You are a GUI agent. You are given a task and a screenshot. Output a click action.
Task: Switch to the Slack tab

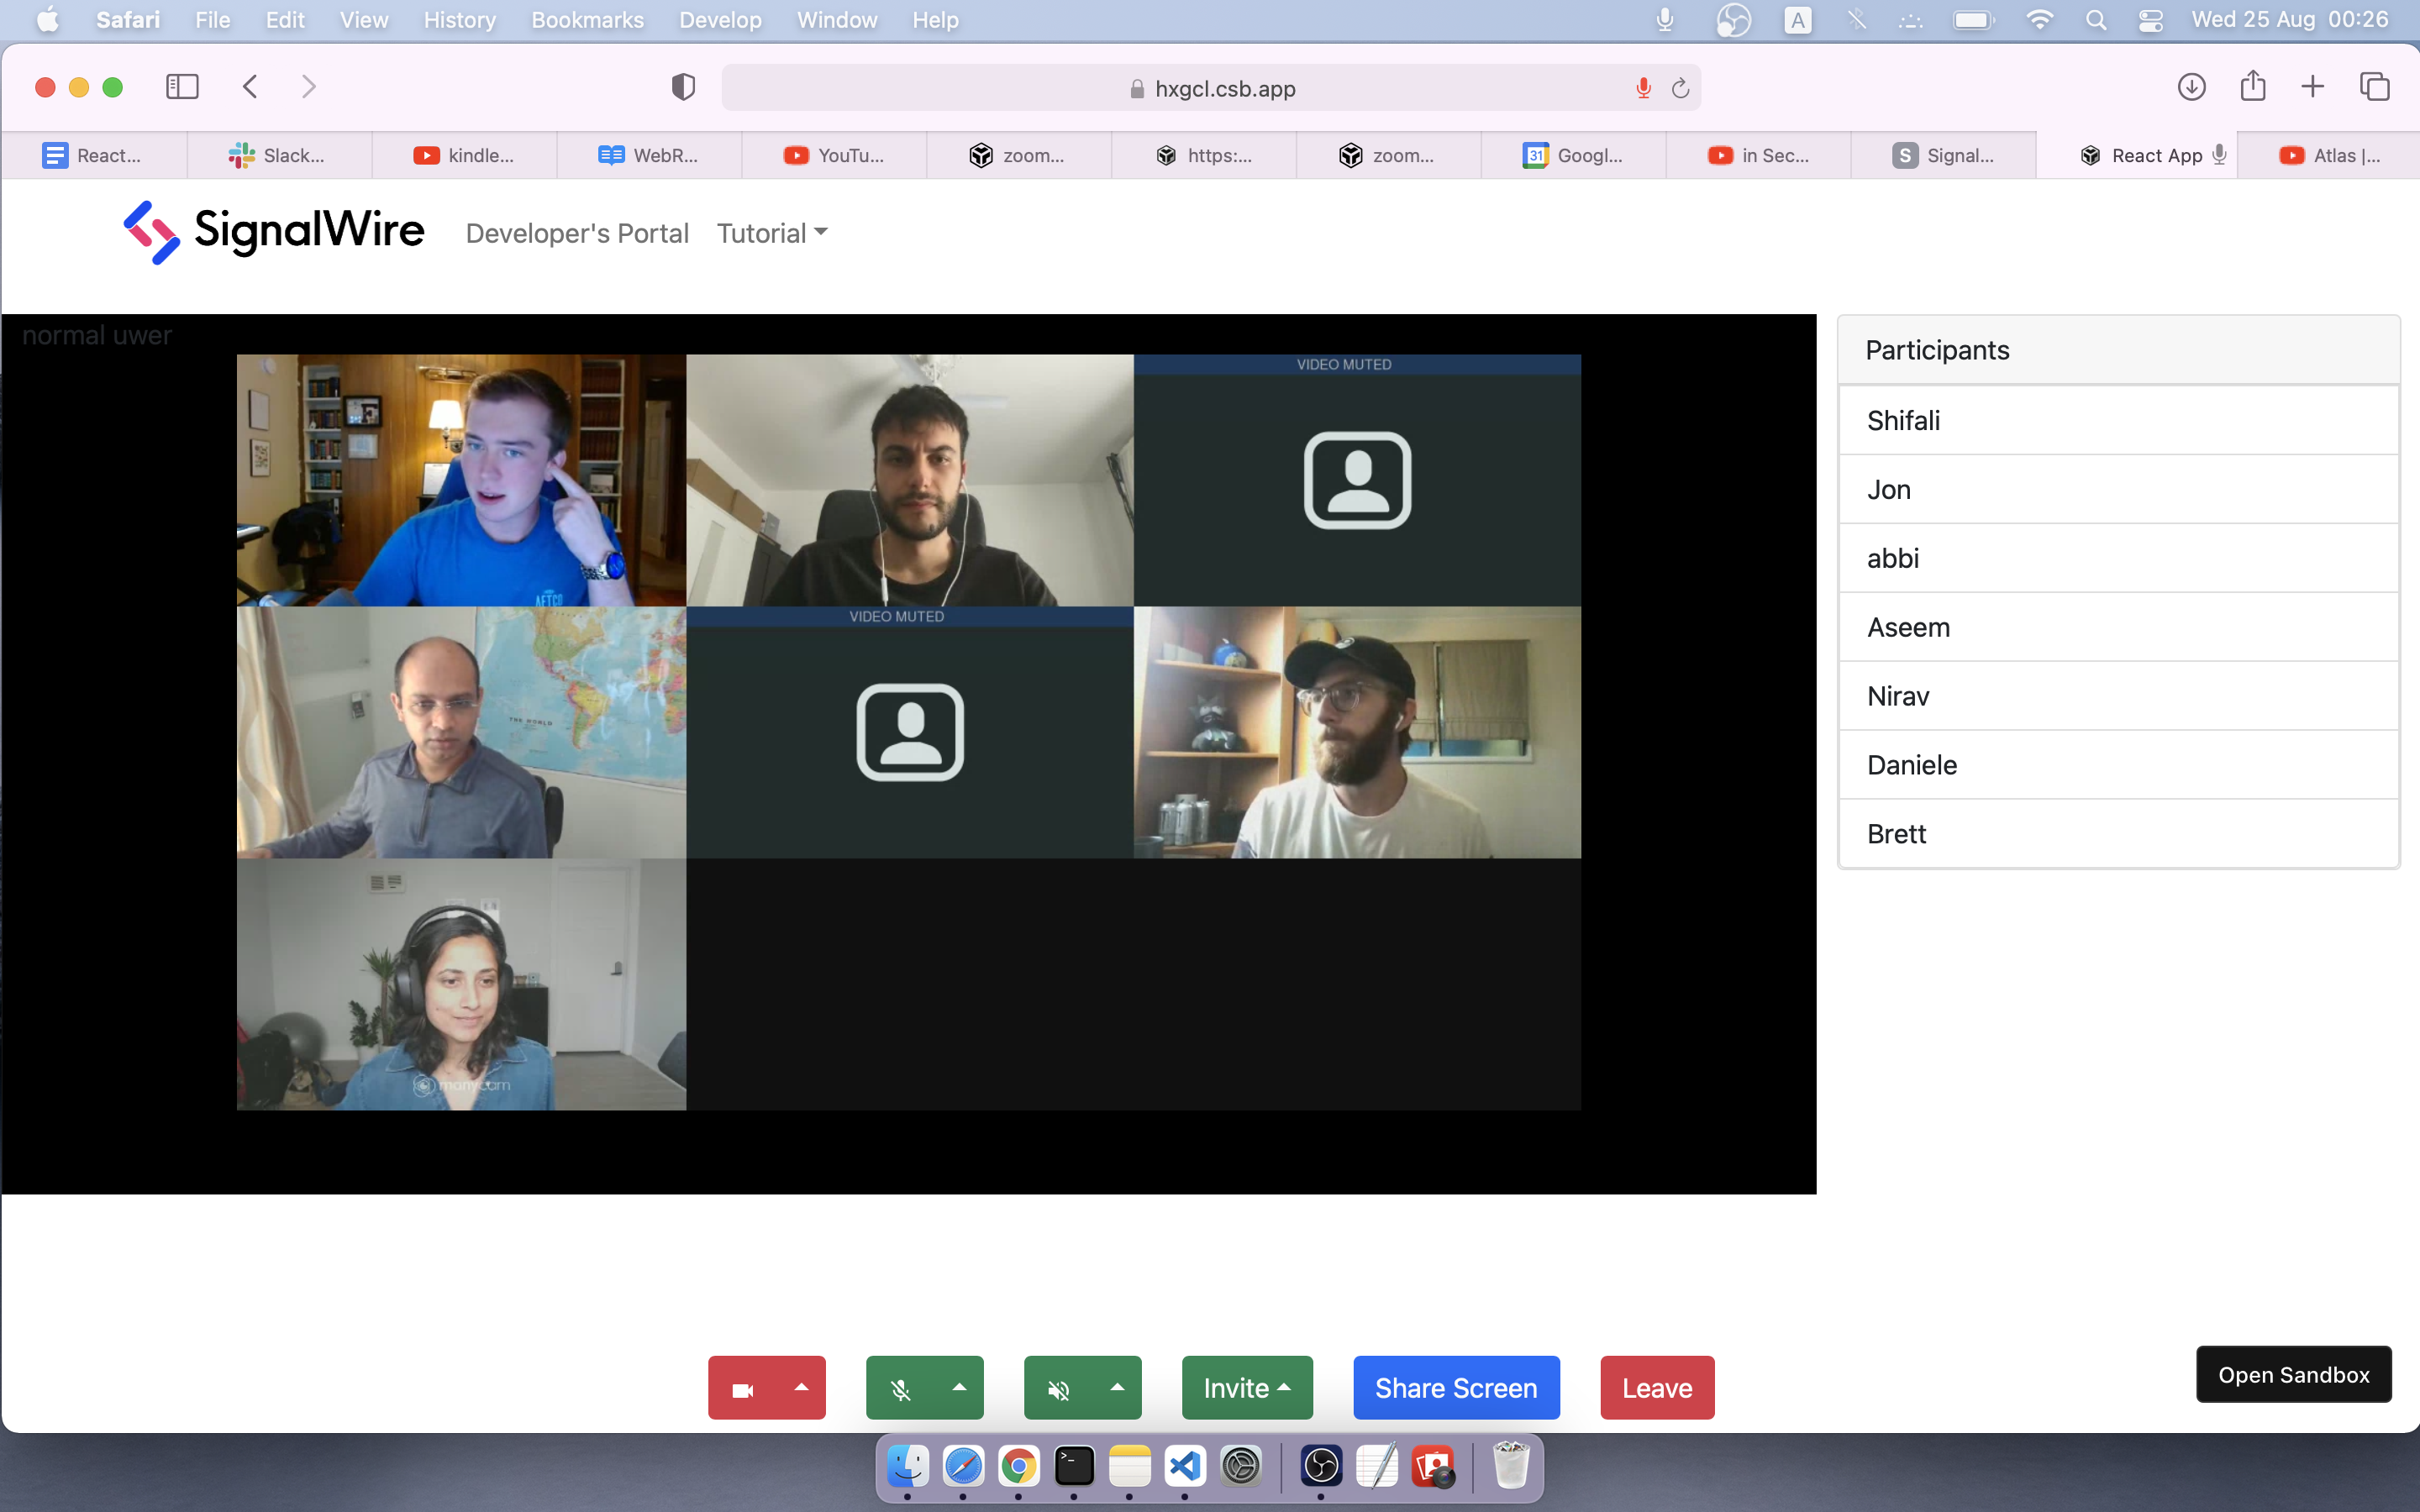pyautogui.click(x=278, y=155)
